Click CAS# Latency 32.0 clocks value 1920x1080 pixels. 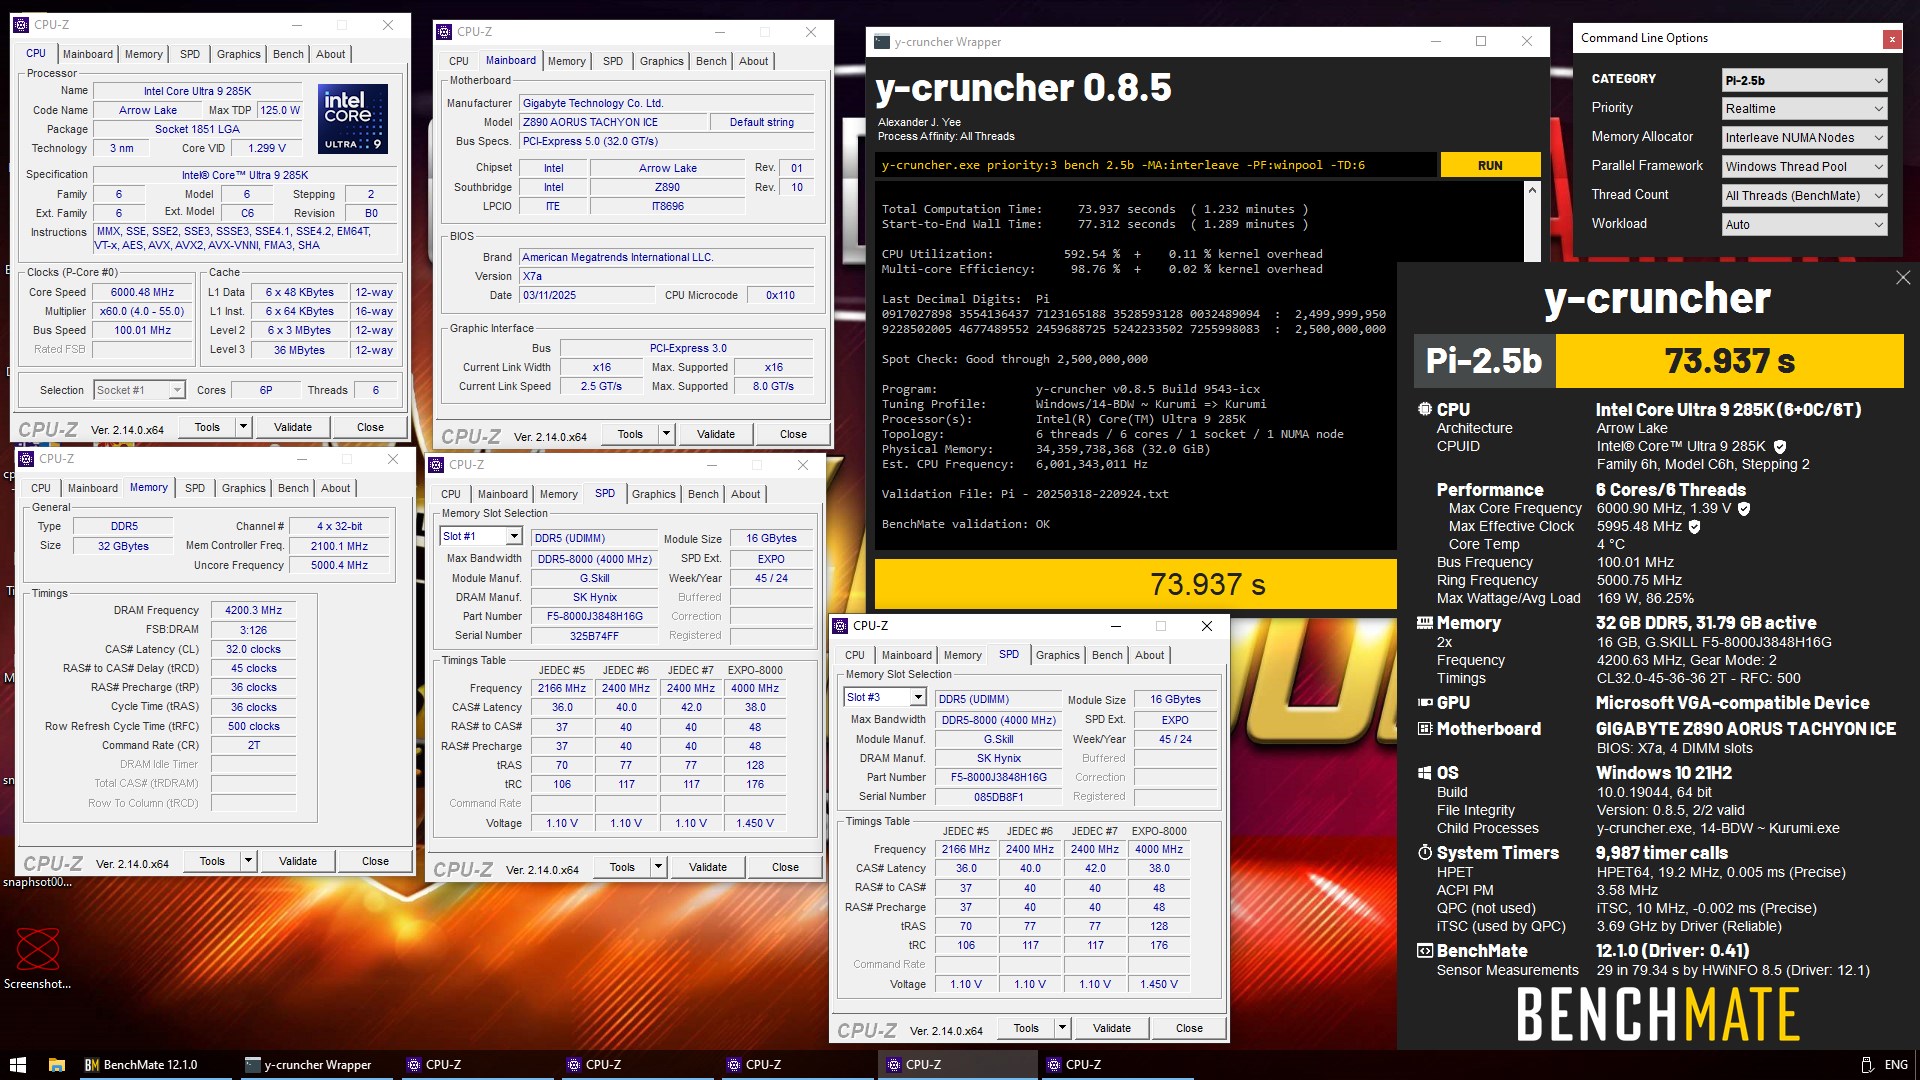(x=253, y=649)
